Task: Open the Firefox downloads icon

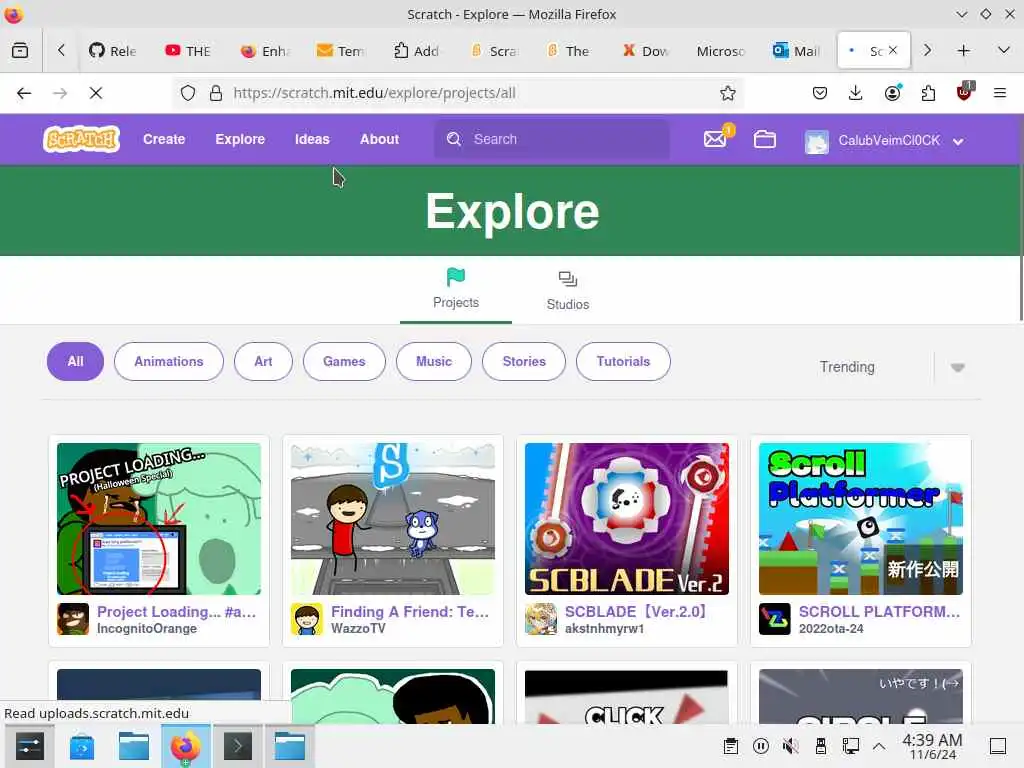Action: [x=856, y=93]
